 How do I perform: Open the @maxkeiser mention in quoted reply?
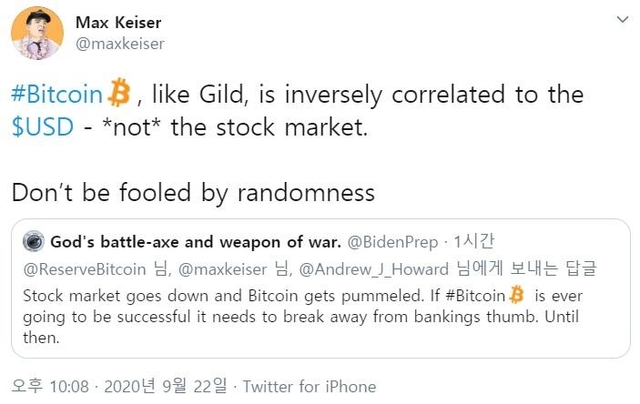point(222,269)
